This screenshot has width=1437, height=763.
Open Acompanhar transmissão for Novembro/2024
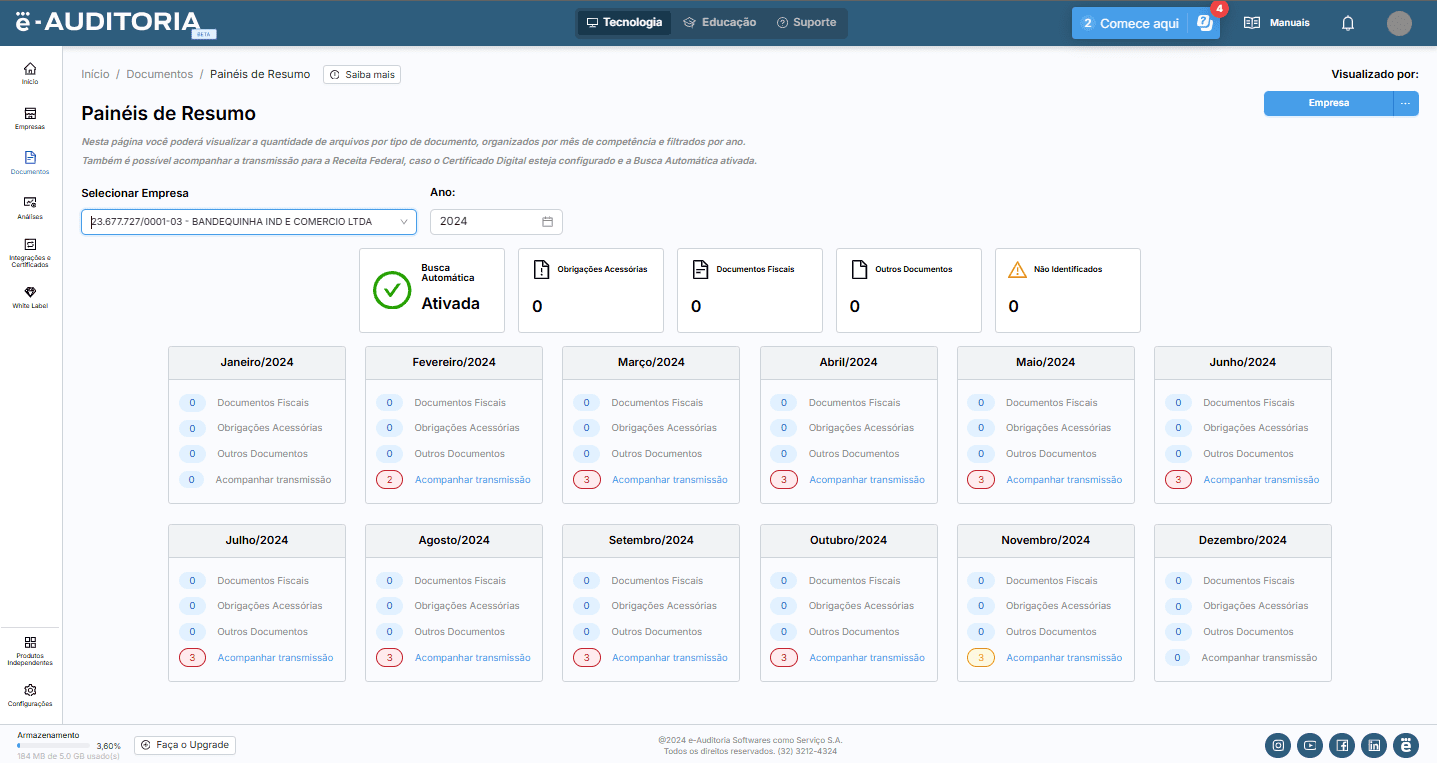[1064, 658]
